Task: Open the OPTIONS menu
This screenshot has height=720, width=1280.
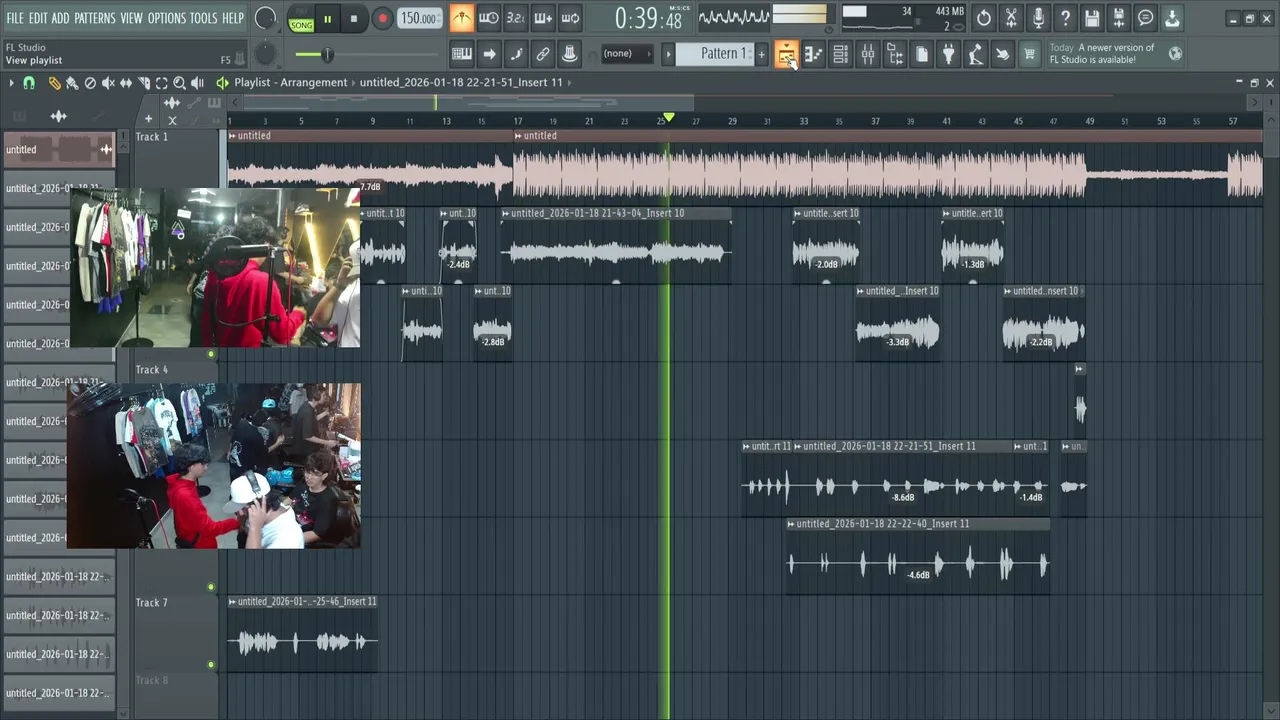Action: coord(167,18)
